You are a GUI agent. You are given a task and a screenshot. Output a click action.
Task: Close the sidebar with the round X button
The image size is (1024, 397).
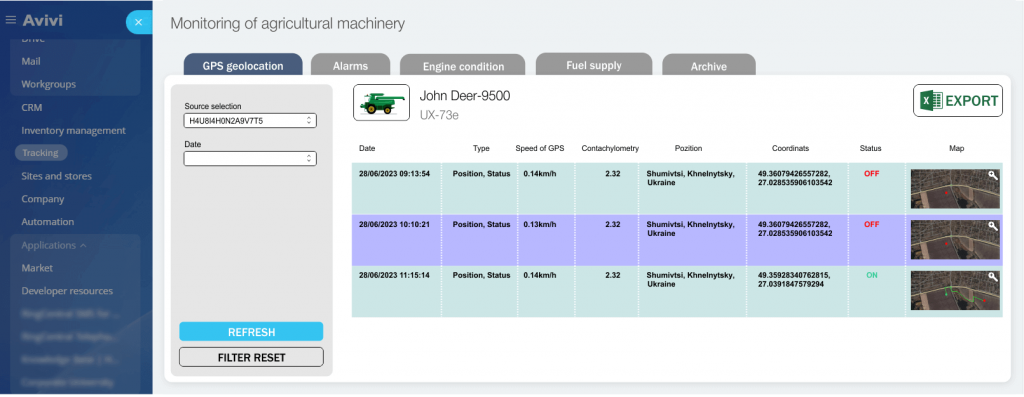138,22
